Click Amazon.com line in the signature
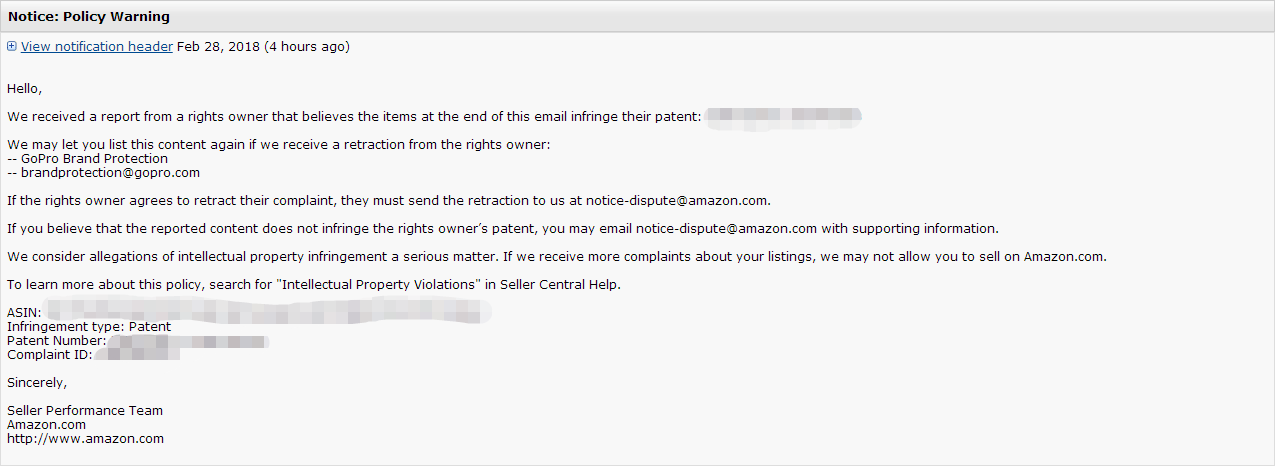Viewport: 1276px width, 467px height. 46,424
